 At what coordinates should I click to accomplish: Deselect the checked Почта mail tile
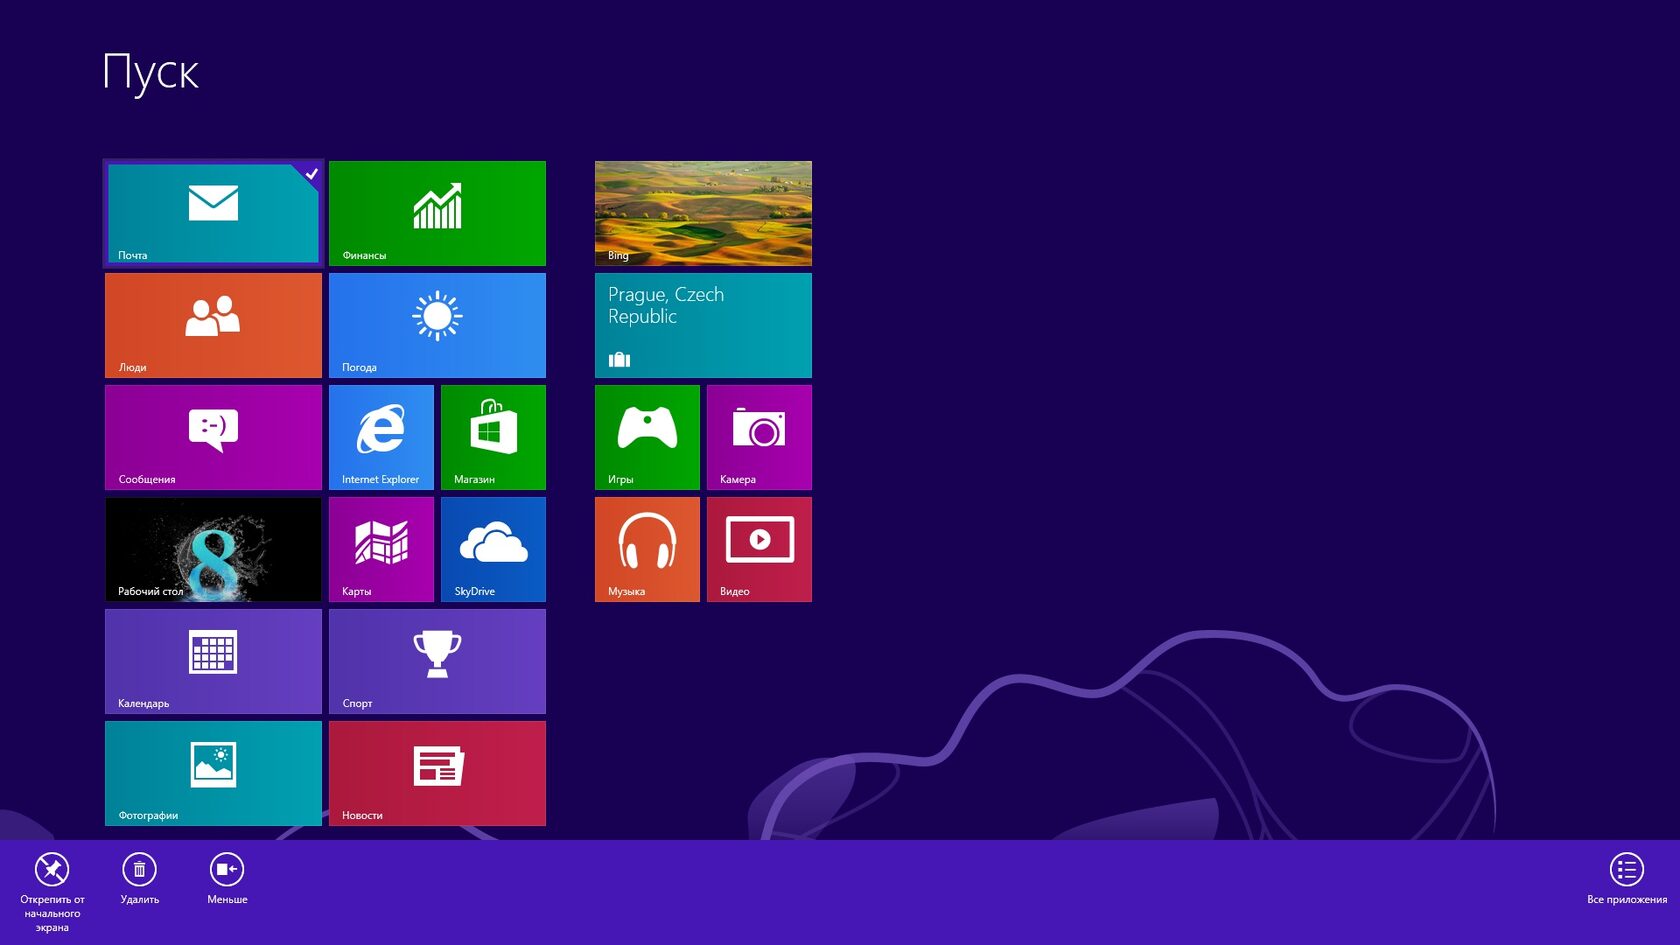coord(213,213)
